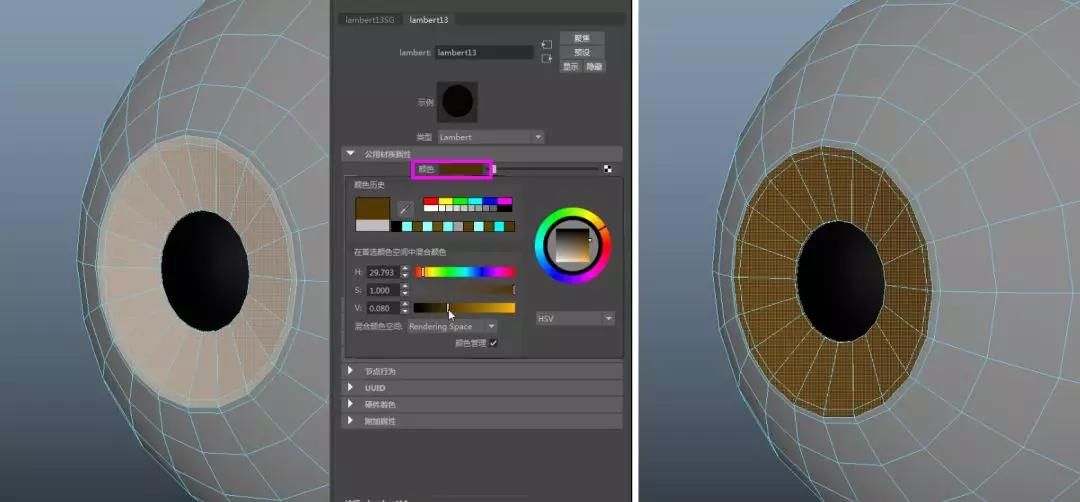Select the lambert13 tab
The image size is (1080, 502).
coord(428,19)
